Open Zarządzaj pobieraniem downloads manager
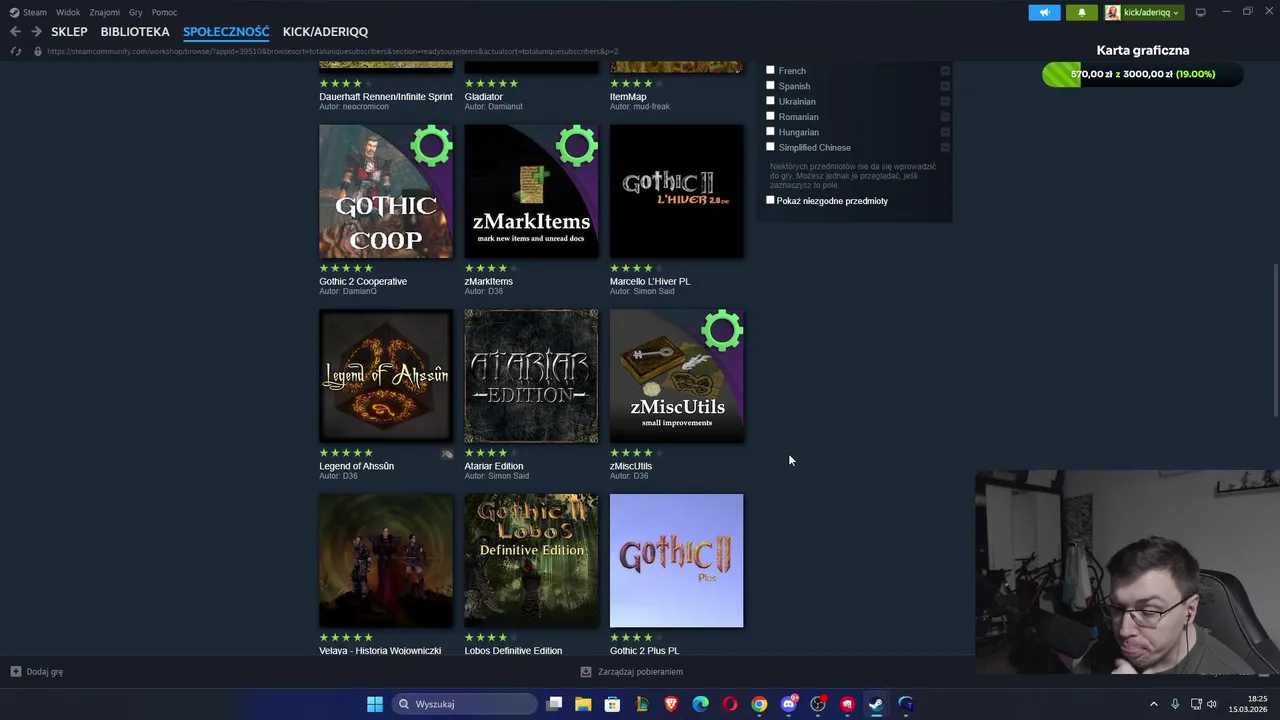 [632, 672]
